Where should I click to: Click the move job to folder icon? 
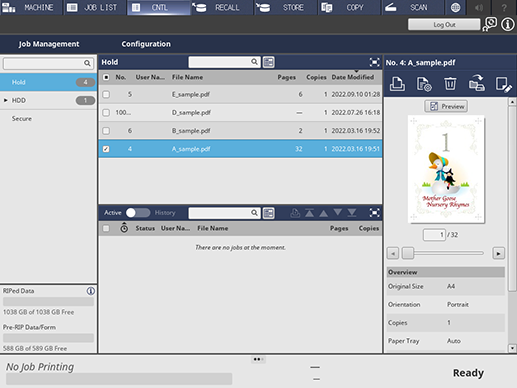point(477,83)
